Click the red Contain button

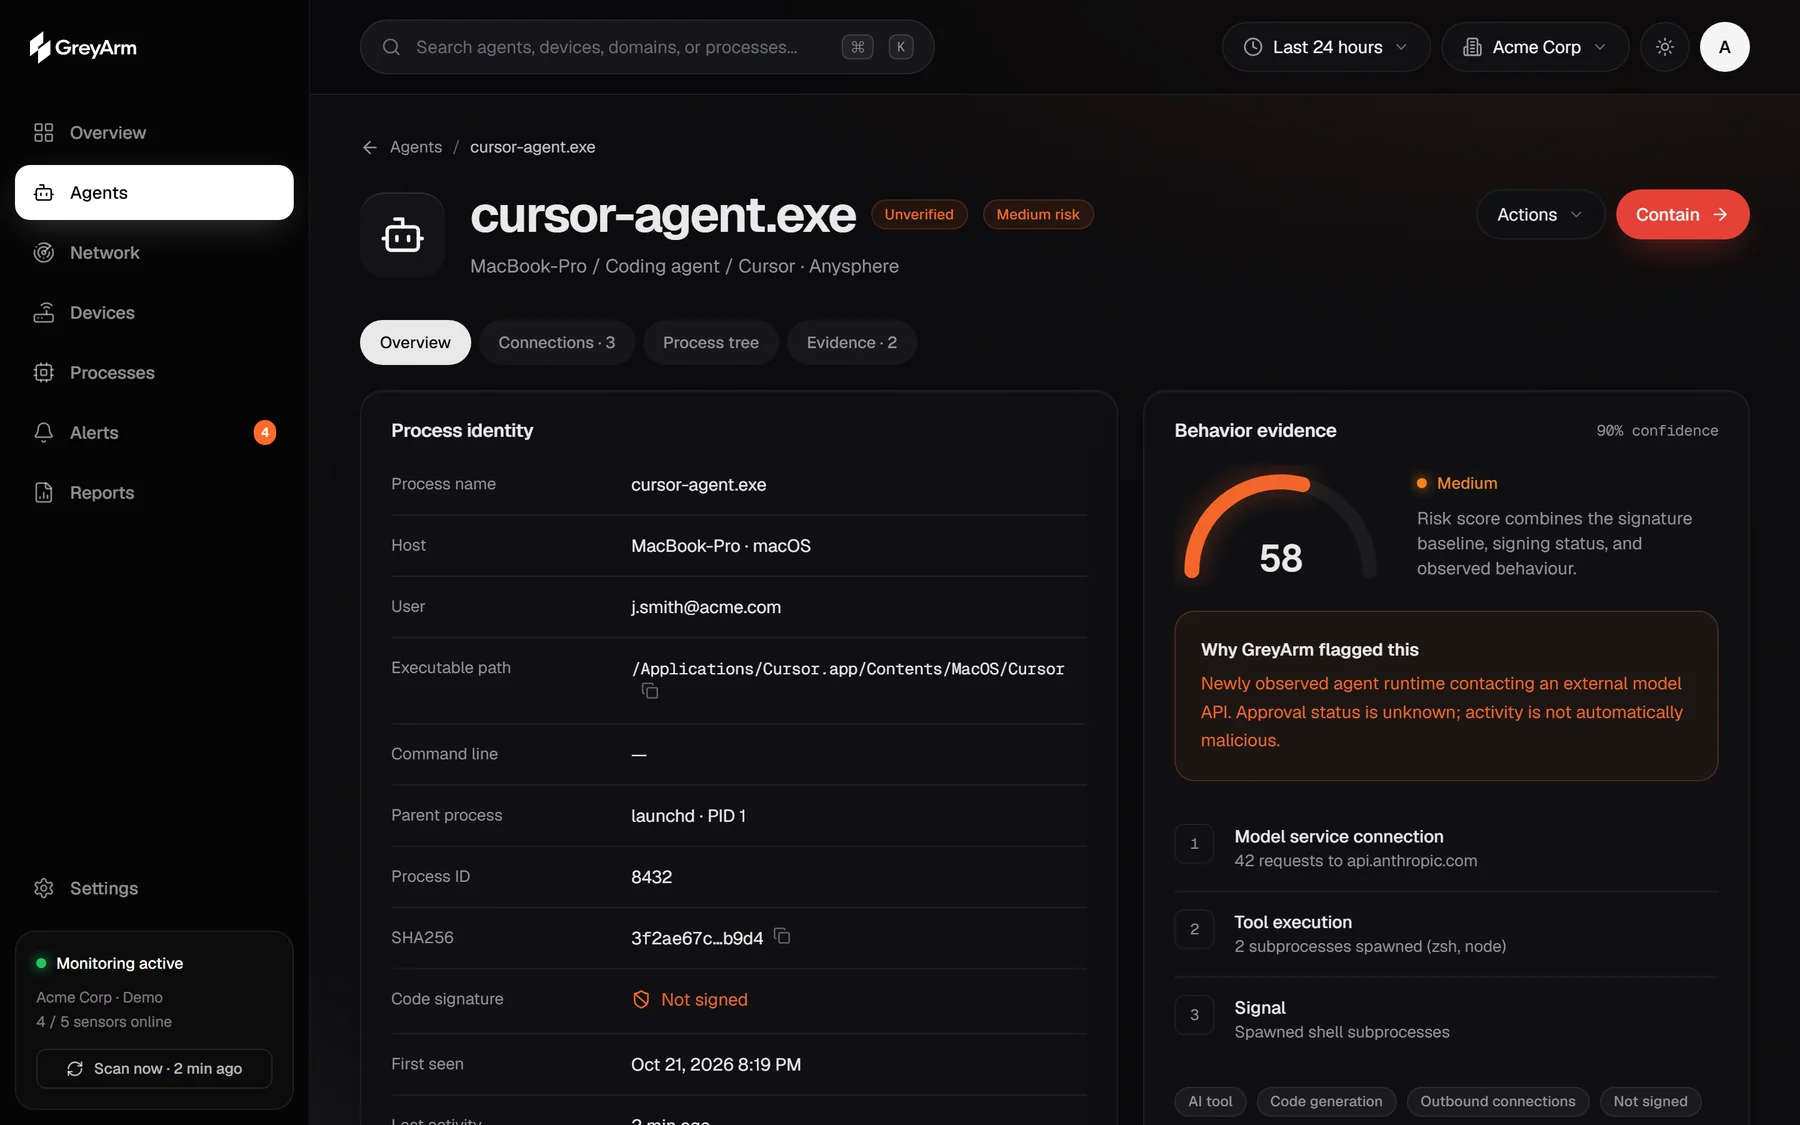(1682, 215)
